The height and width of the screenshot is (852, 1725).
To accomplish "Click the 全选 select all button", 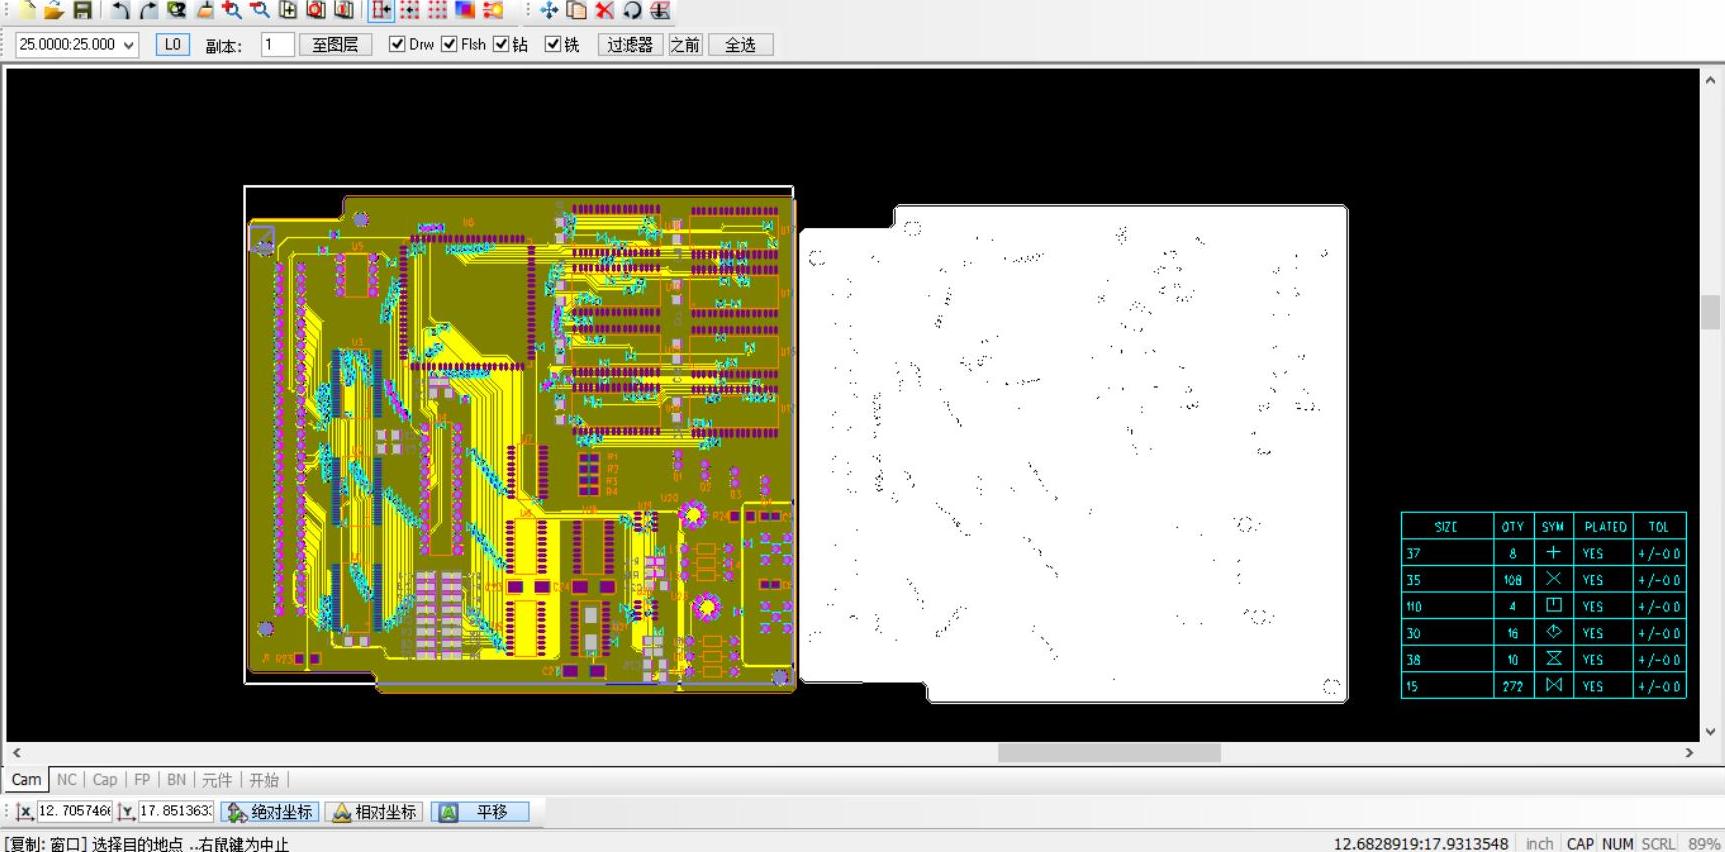I will [x=740, y=45].
